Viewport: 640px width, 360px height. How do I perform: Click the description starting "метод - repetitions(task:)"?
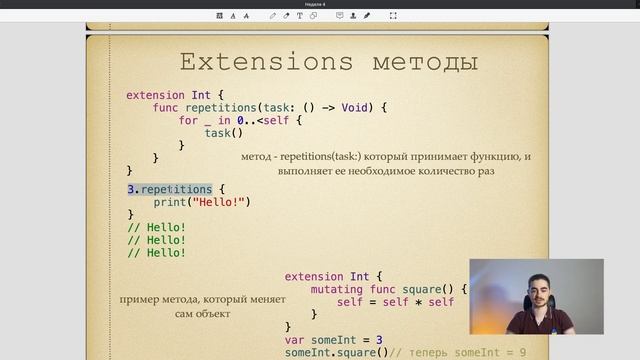[x=386, y=156]
